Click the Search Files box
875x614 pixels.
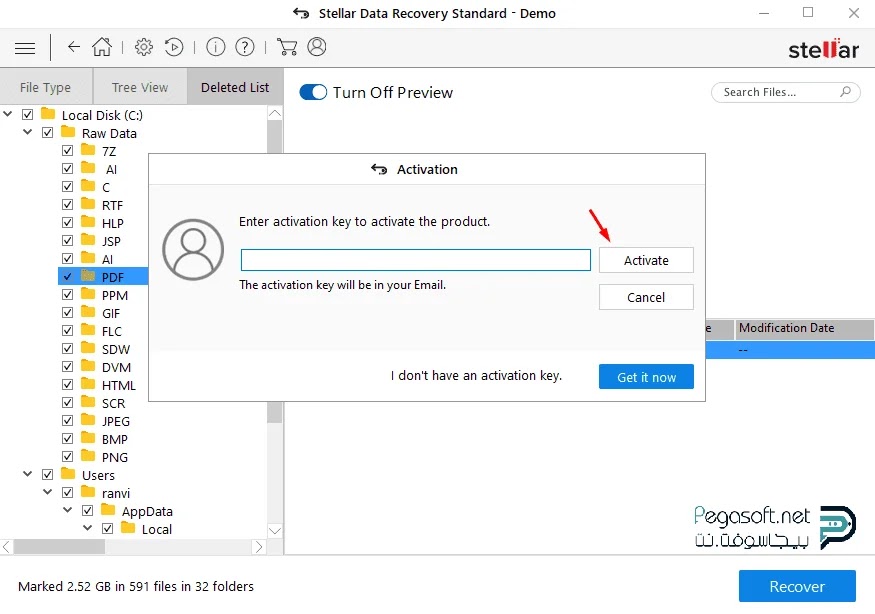pyautogui.click(x=786, y=92)
